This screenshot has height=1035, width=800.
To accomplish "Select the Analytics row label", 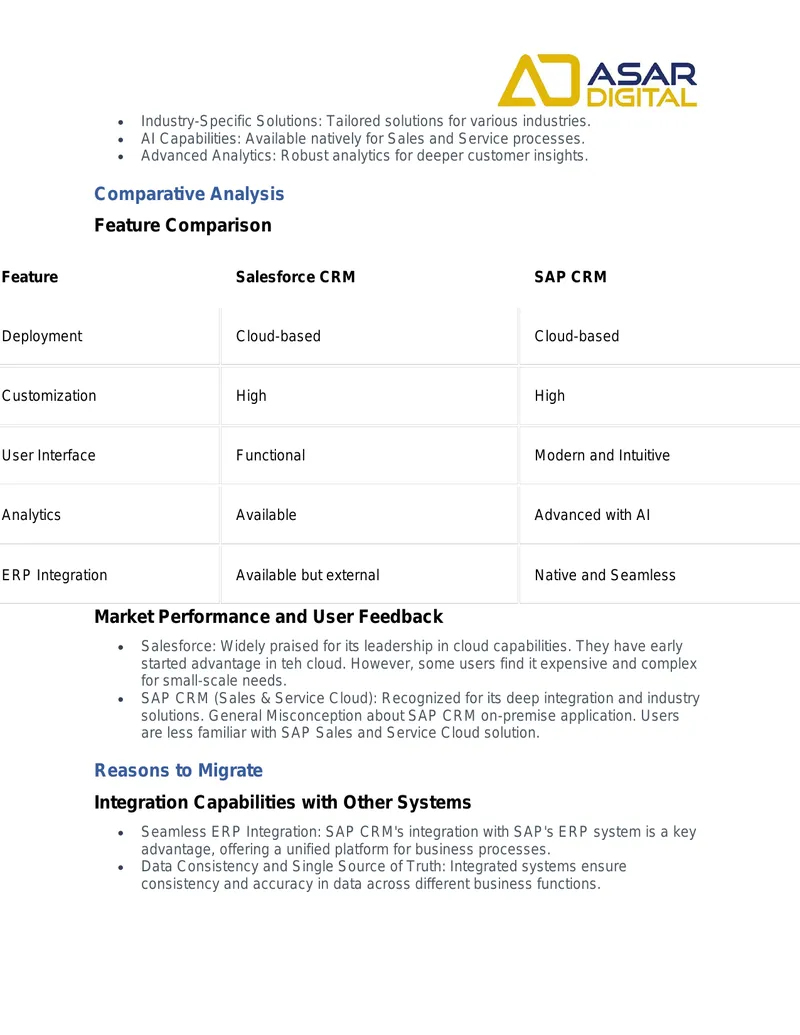I will [31, 515].
